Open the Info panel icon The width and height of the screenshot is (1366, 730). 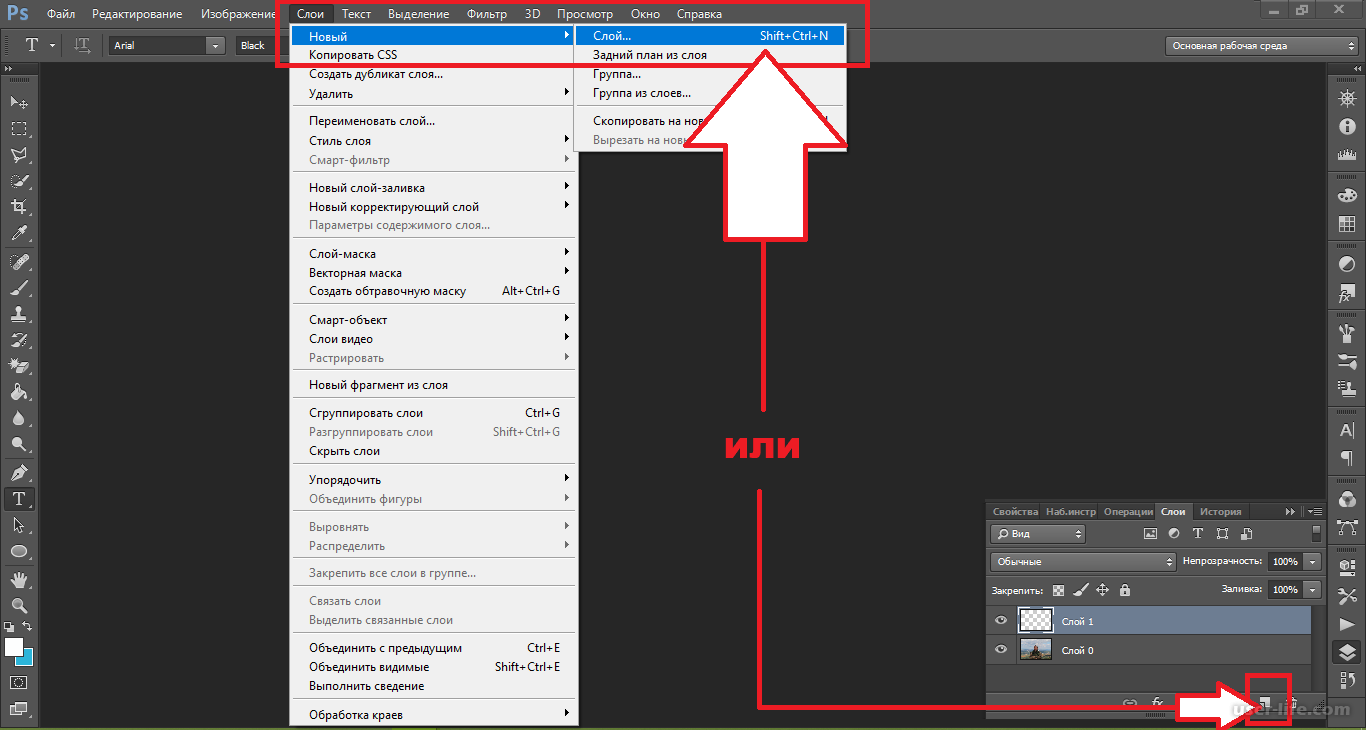tap(1346, 128)
